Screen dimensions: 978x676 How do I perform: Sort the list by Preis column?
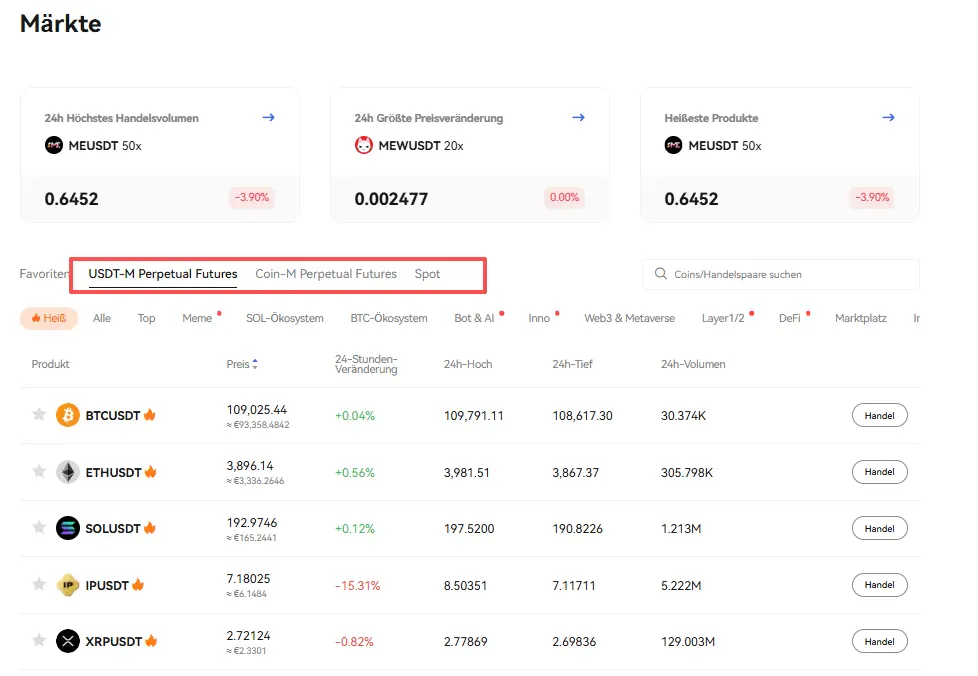coord(241,365)
